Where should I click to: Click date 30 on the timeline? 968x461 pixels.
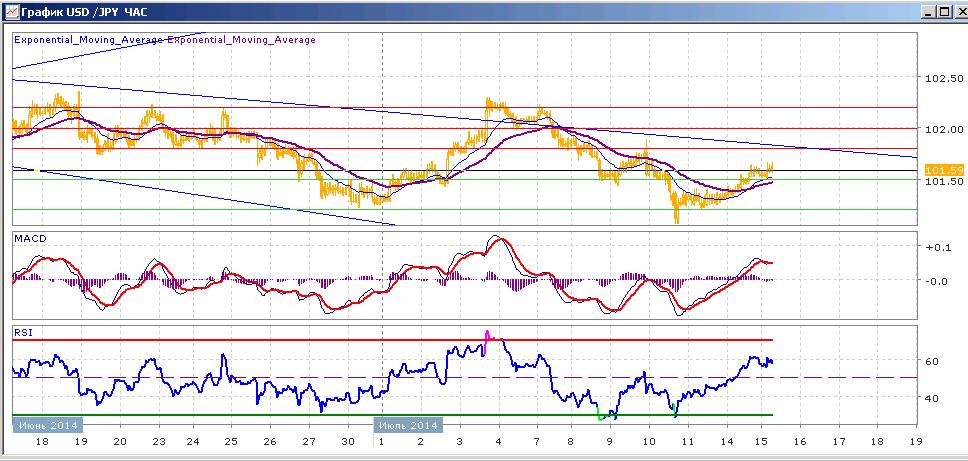tap(349, 442)
